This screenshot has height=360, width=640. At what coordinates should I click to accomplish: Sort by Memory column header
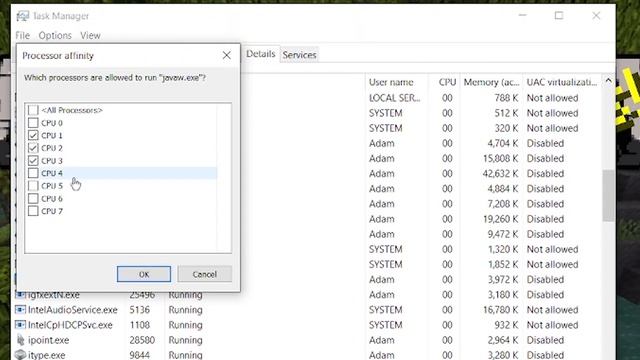tap(491, 82)
